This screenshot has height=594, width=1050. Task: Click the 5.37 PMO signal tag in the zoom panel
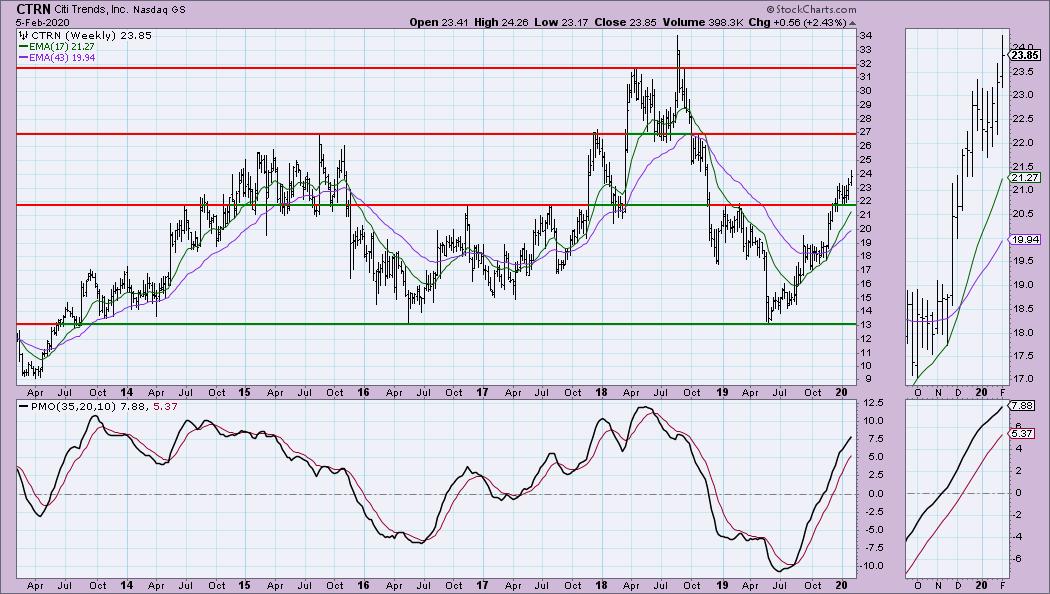pyautogui.click(x=1023, y=433)
